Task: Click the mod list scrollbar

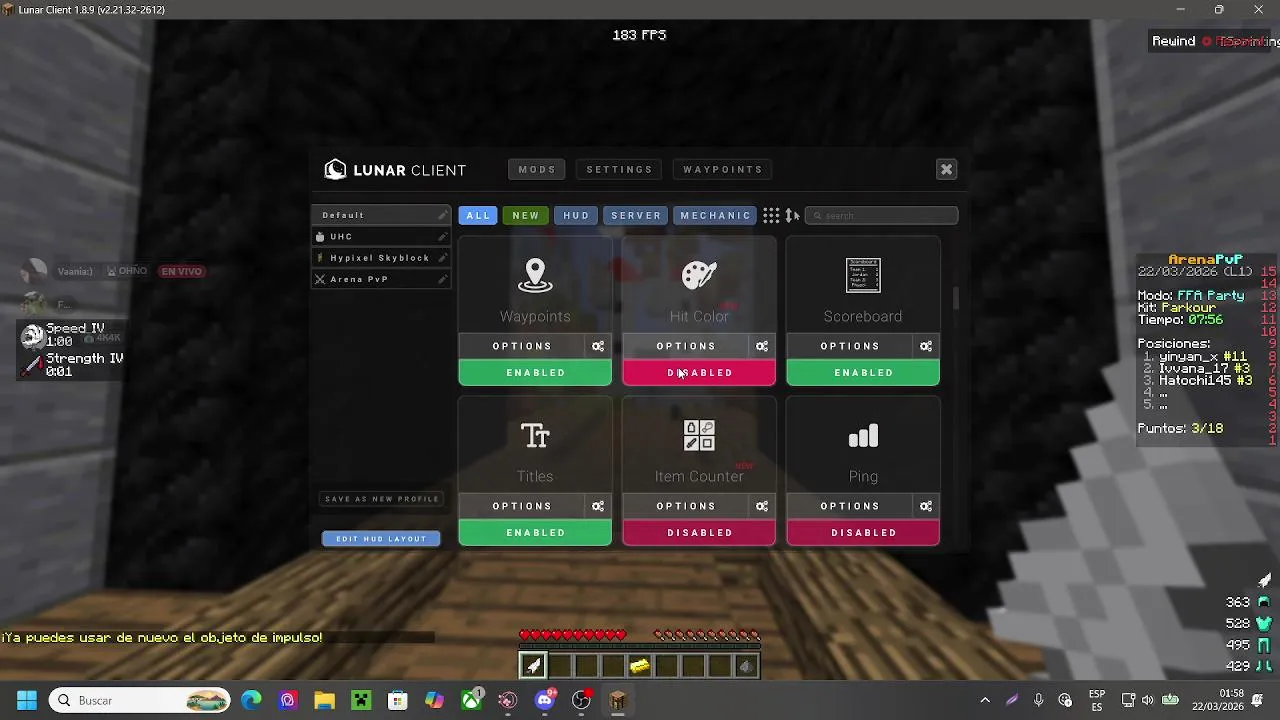Action: pyautogui.click(x=956, y=298)
